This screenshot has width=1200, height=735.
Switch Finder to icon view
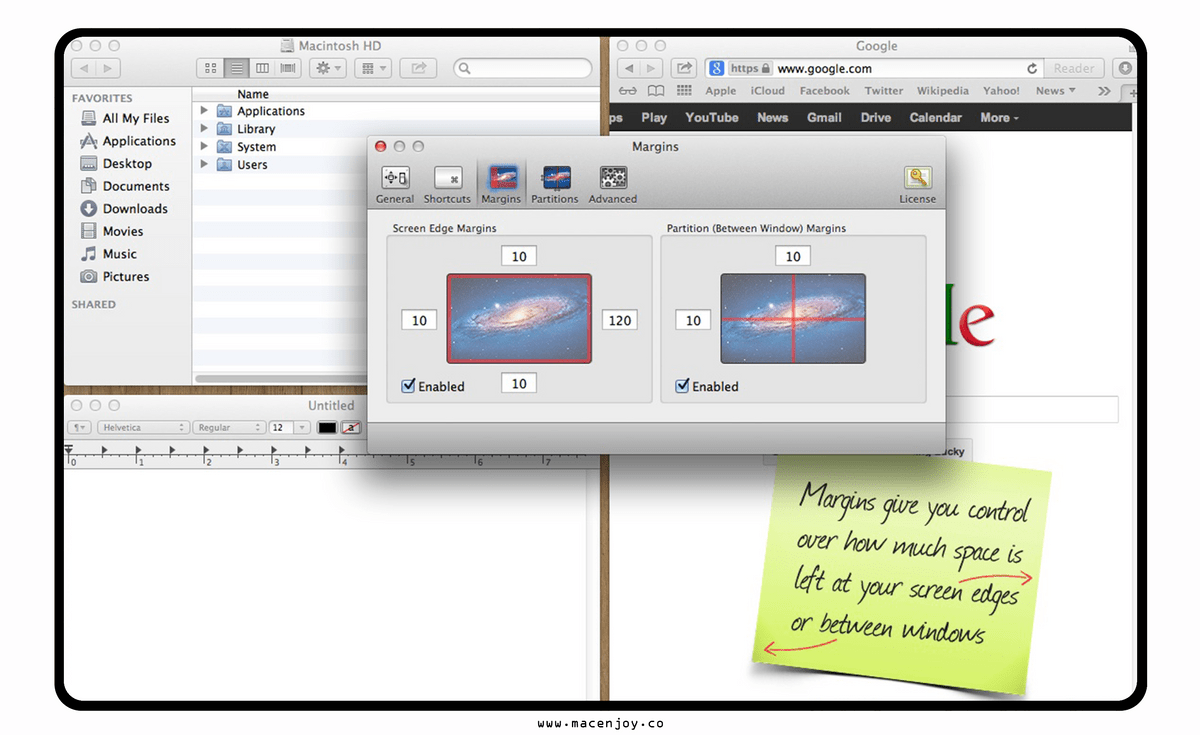click(210, 68)
